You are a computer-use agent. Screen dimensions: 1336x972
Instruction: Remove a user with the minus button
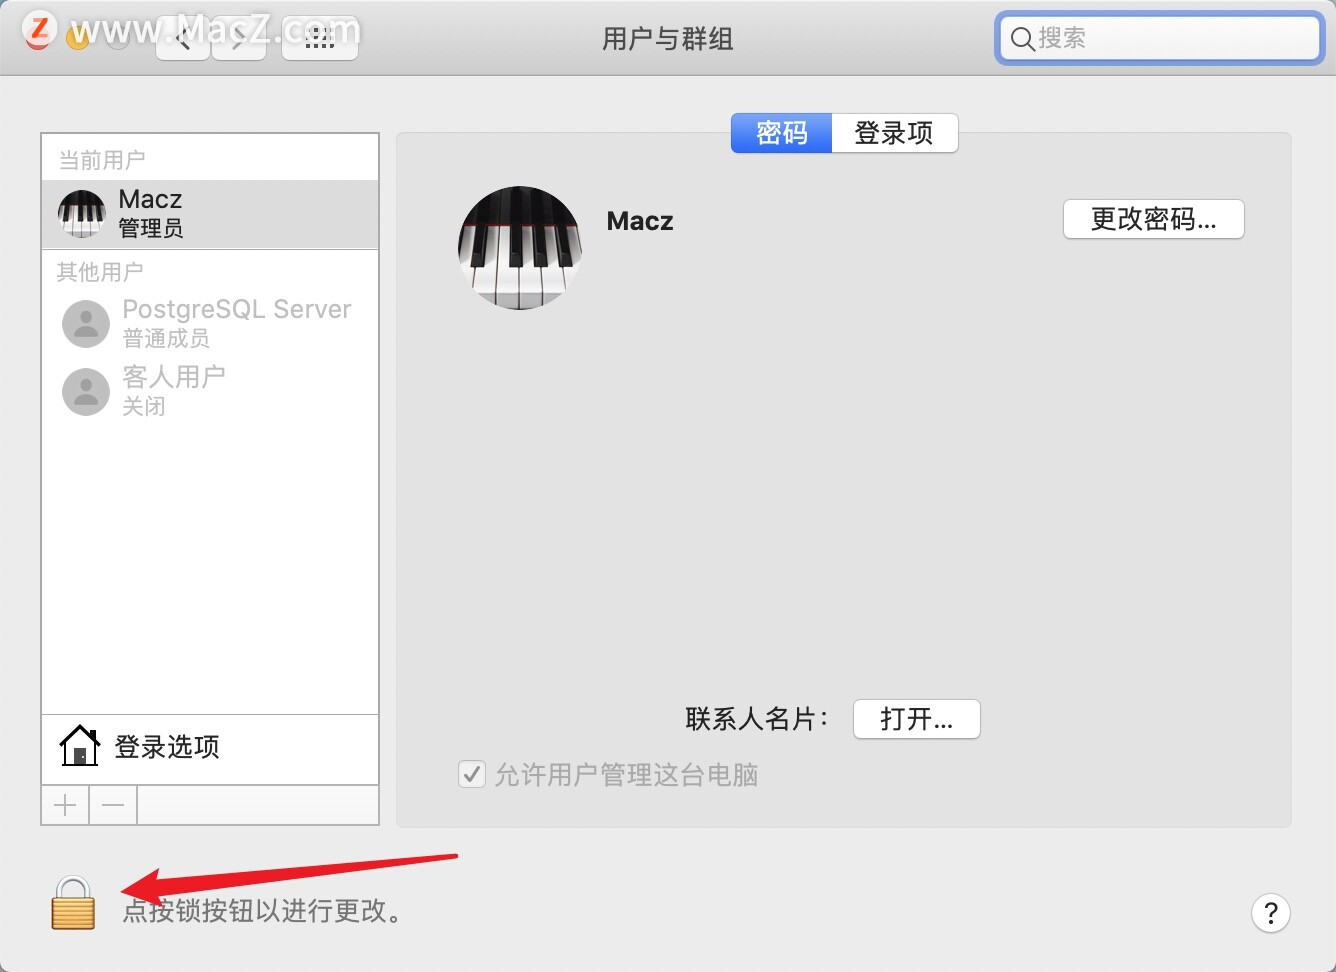point(112,804)
